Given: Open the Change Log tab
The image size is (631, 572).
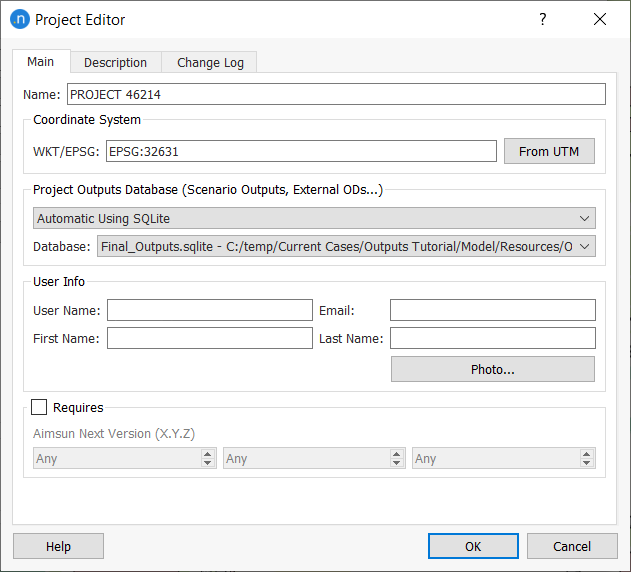Looking at the screenshot, I should point(210,62).
